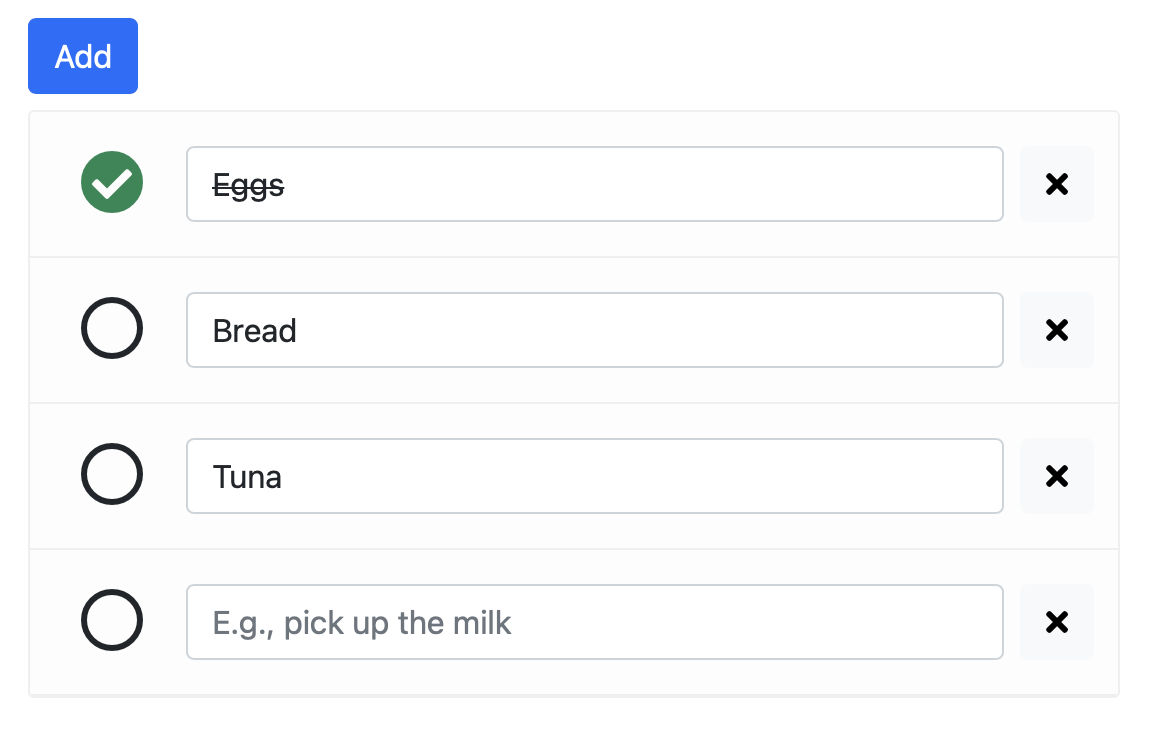
Task: Delete the Eggs todo item
Action: point(1056,184)
